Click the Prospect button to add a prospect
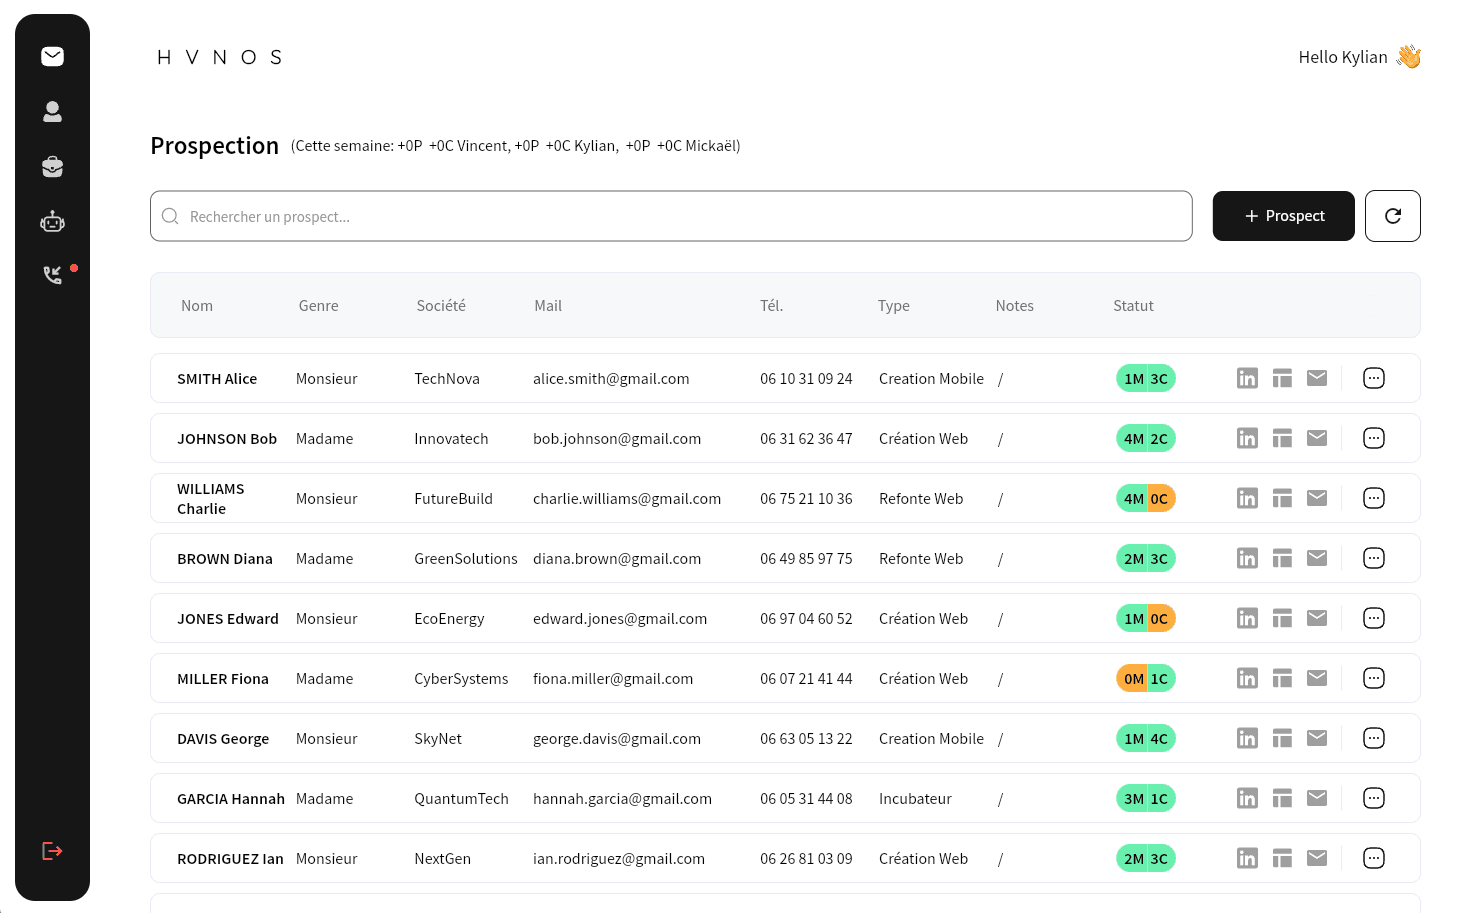1463x913 pixels. pos(1283,215)
